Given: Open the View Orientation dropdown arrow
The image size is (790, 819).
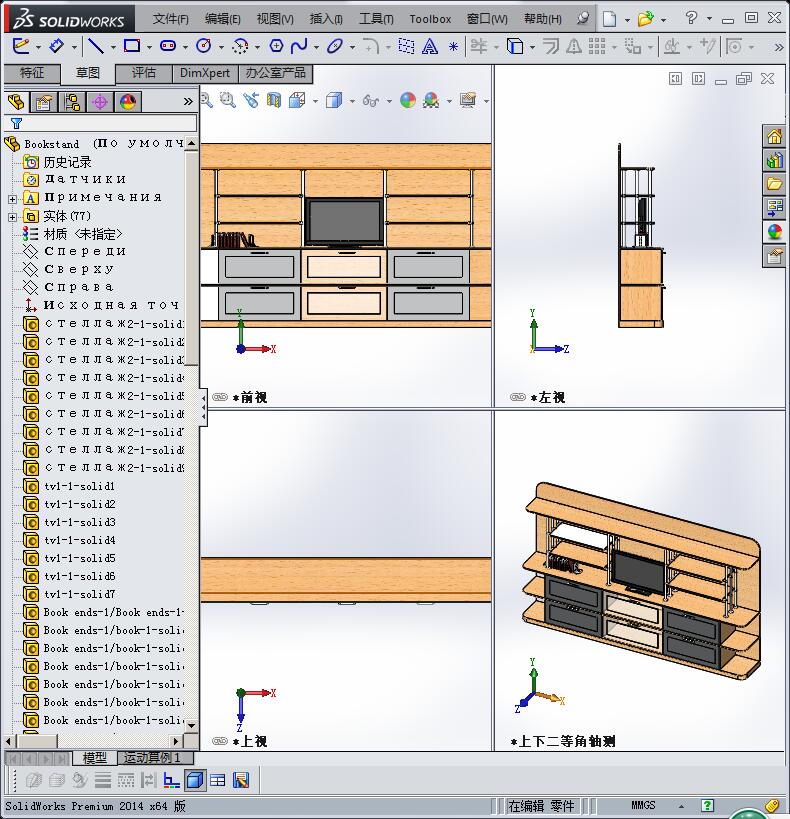Looking at the screenshot, I should pos(316,101).
